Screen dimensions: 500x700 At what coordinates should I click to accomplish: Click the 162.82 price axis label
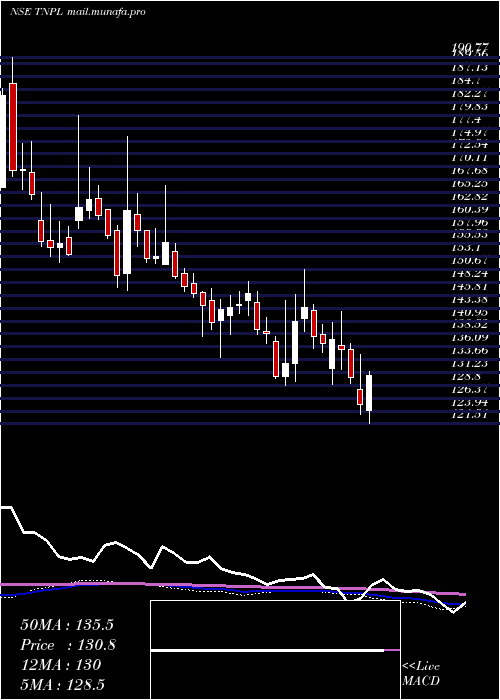(469, 197)
